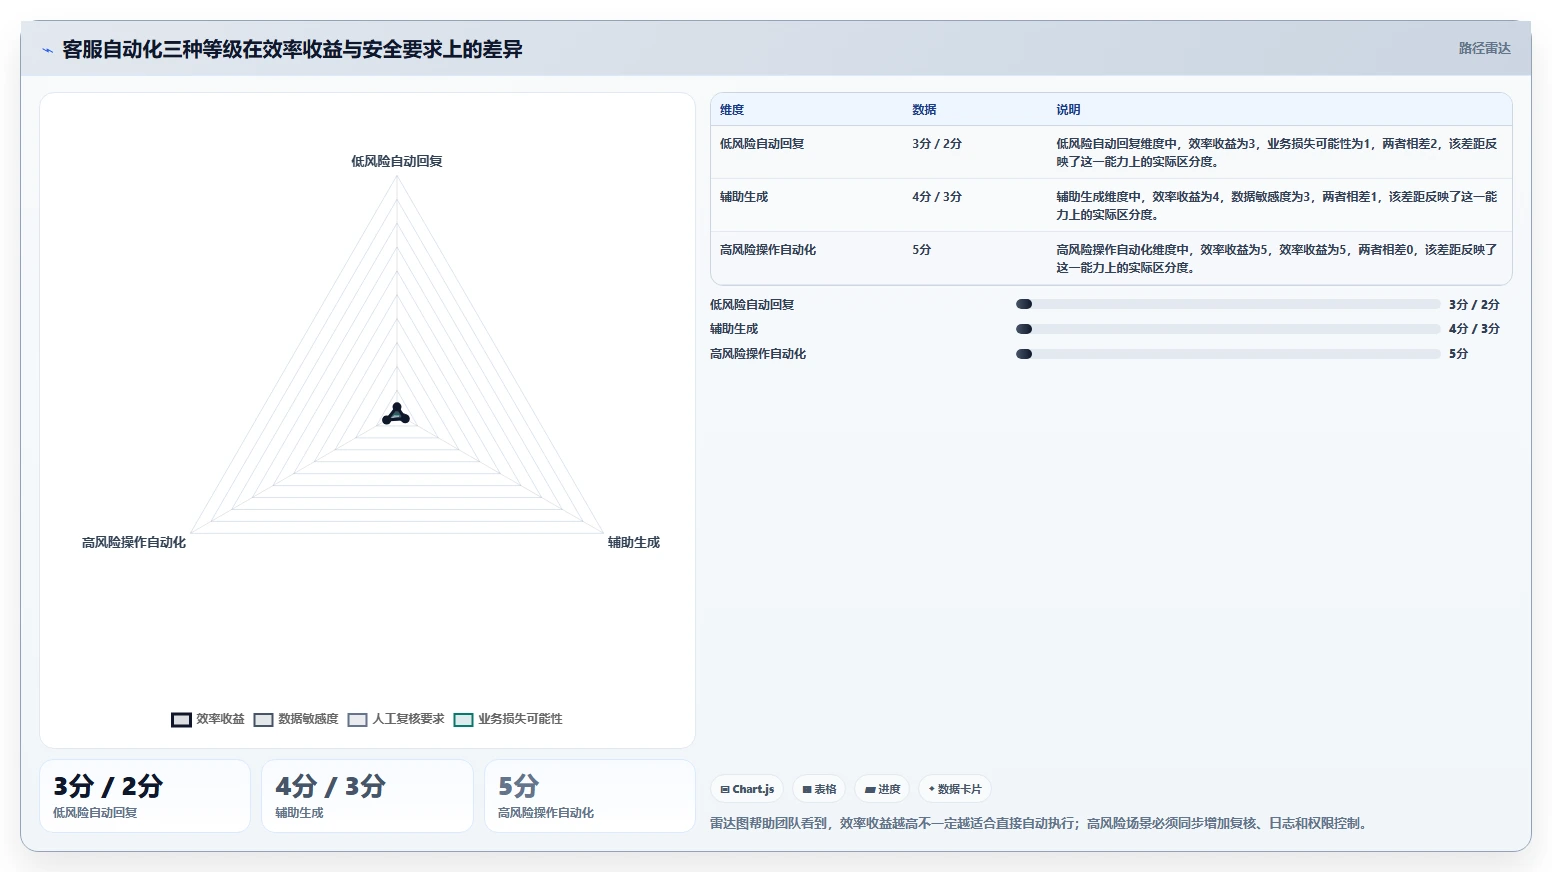Click the 辅助生成 progress label
The width and height of the screenshot is (1552, 872).
(x=734, y=329)
